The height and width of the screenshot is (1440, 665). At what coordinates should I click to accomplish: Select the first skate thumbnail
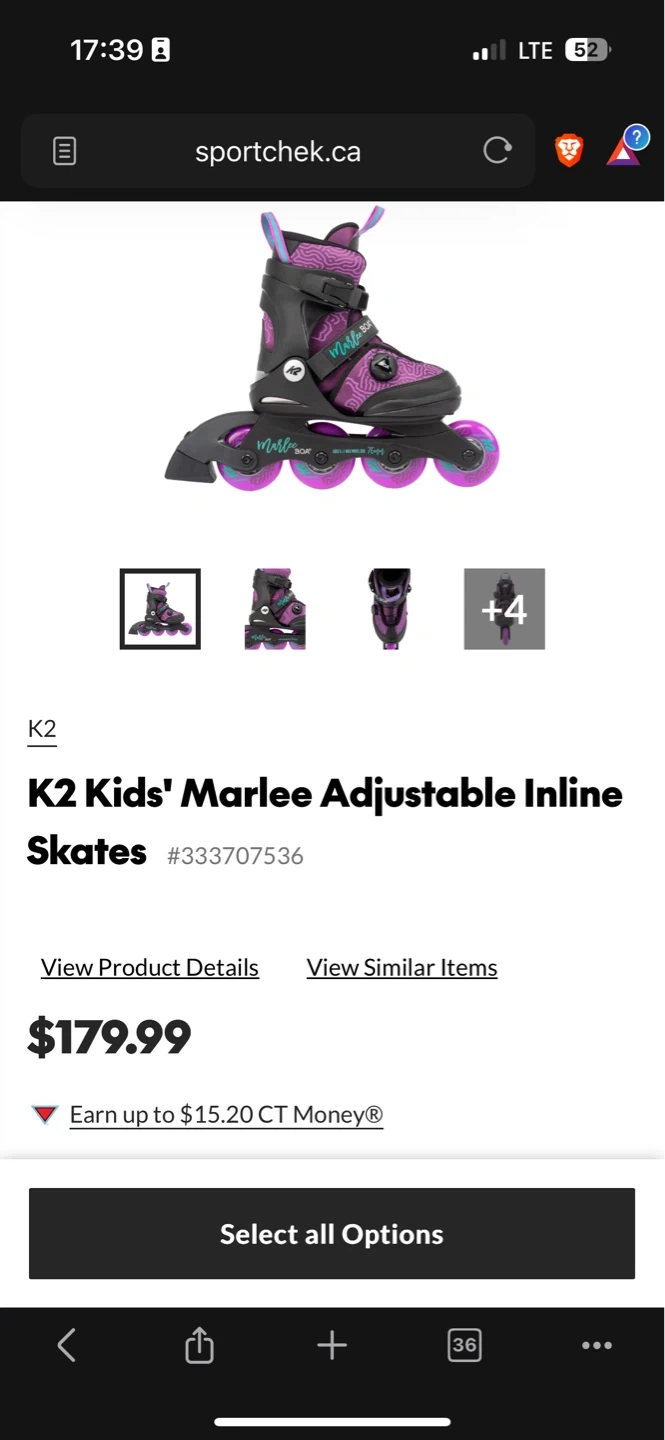[160, 609]
